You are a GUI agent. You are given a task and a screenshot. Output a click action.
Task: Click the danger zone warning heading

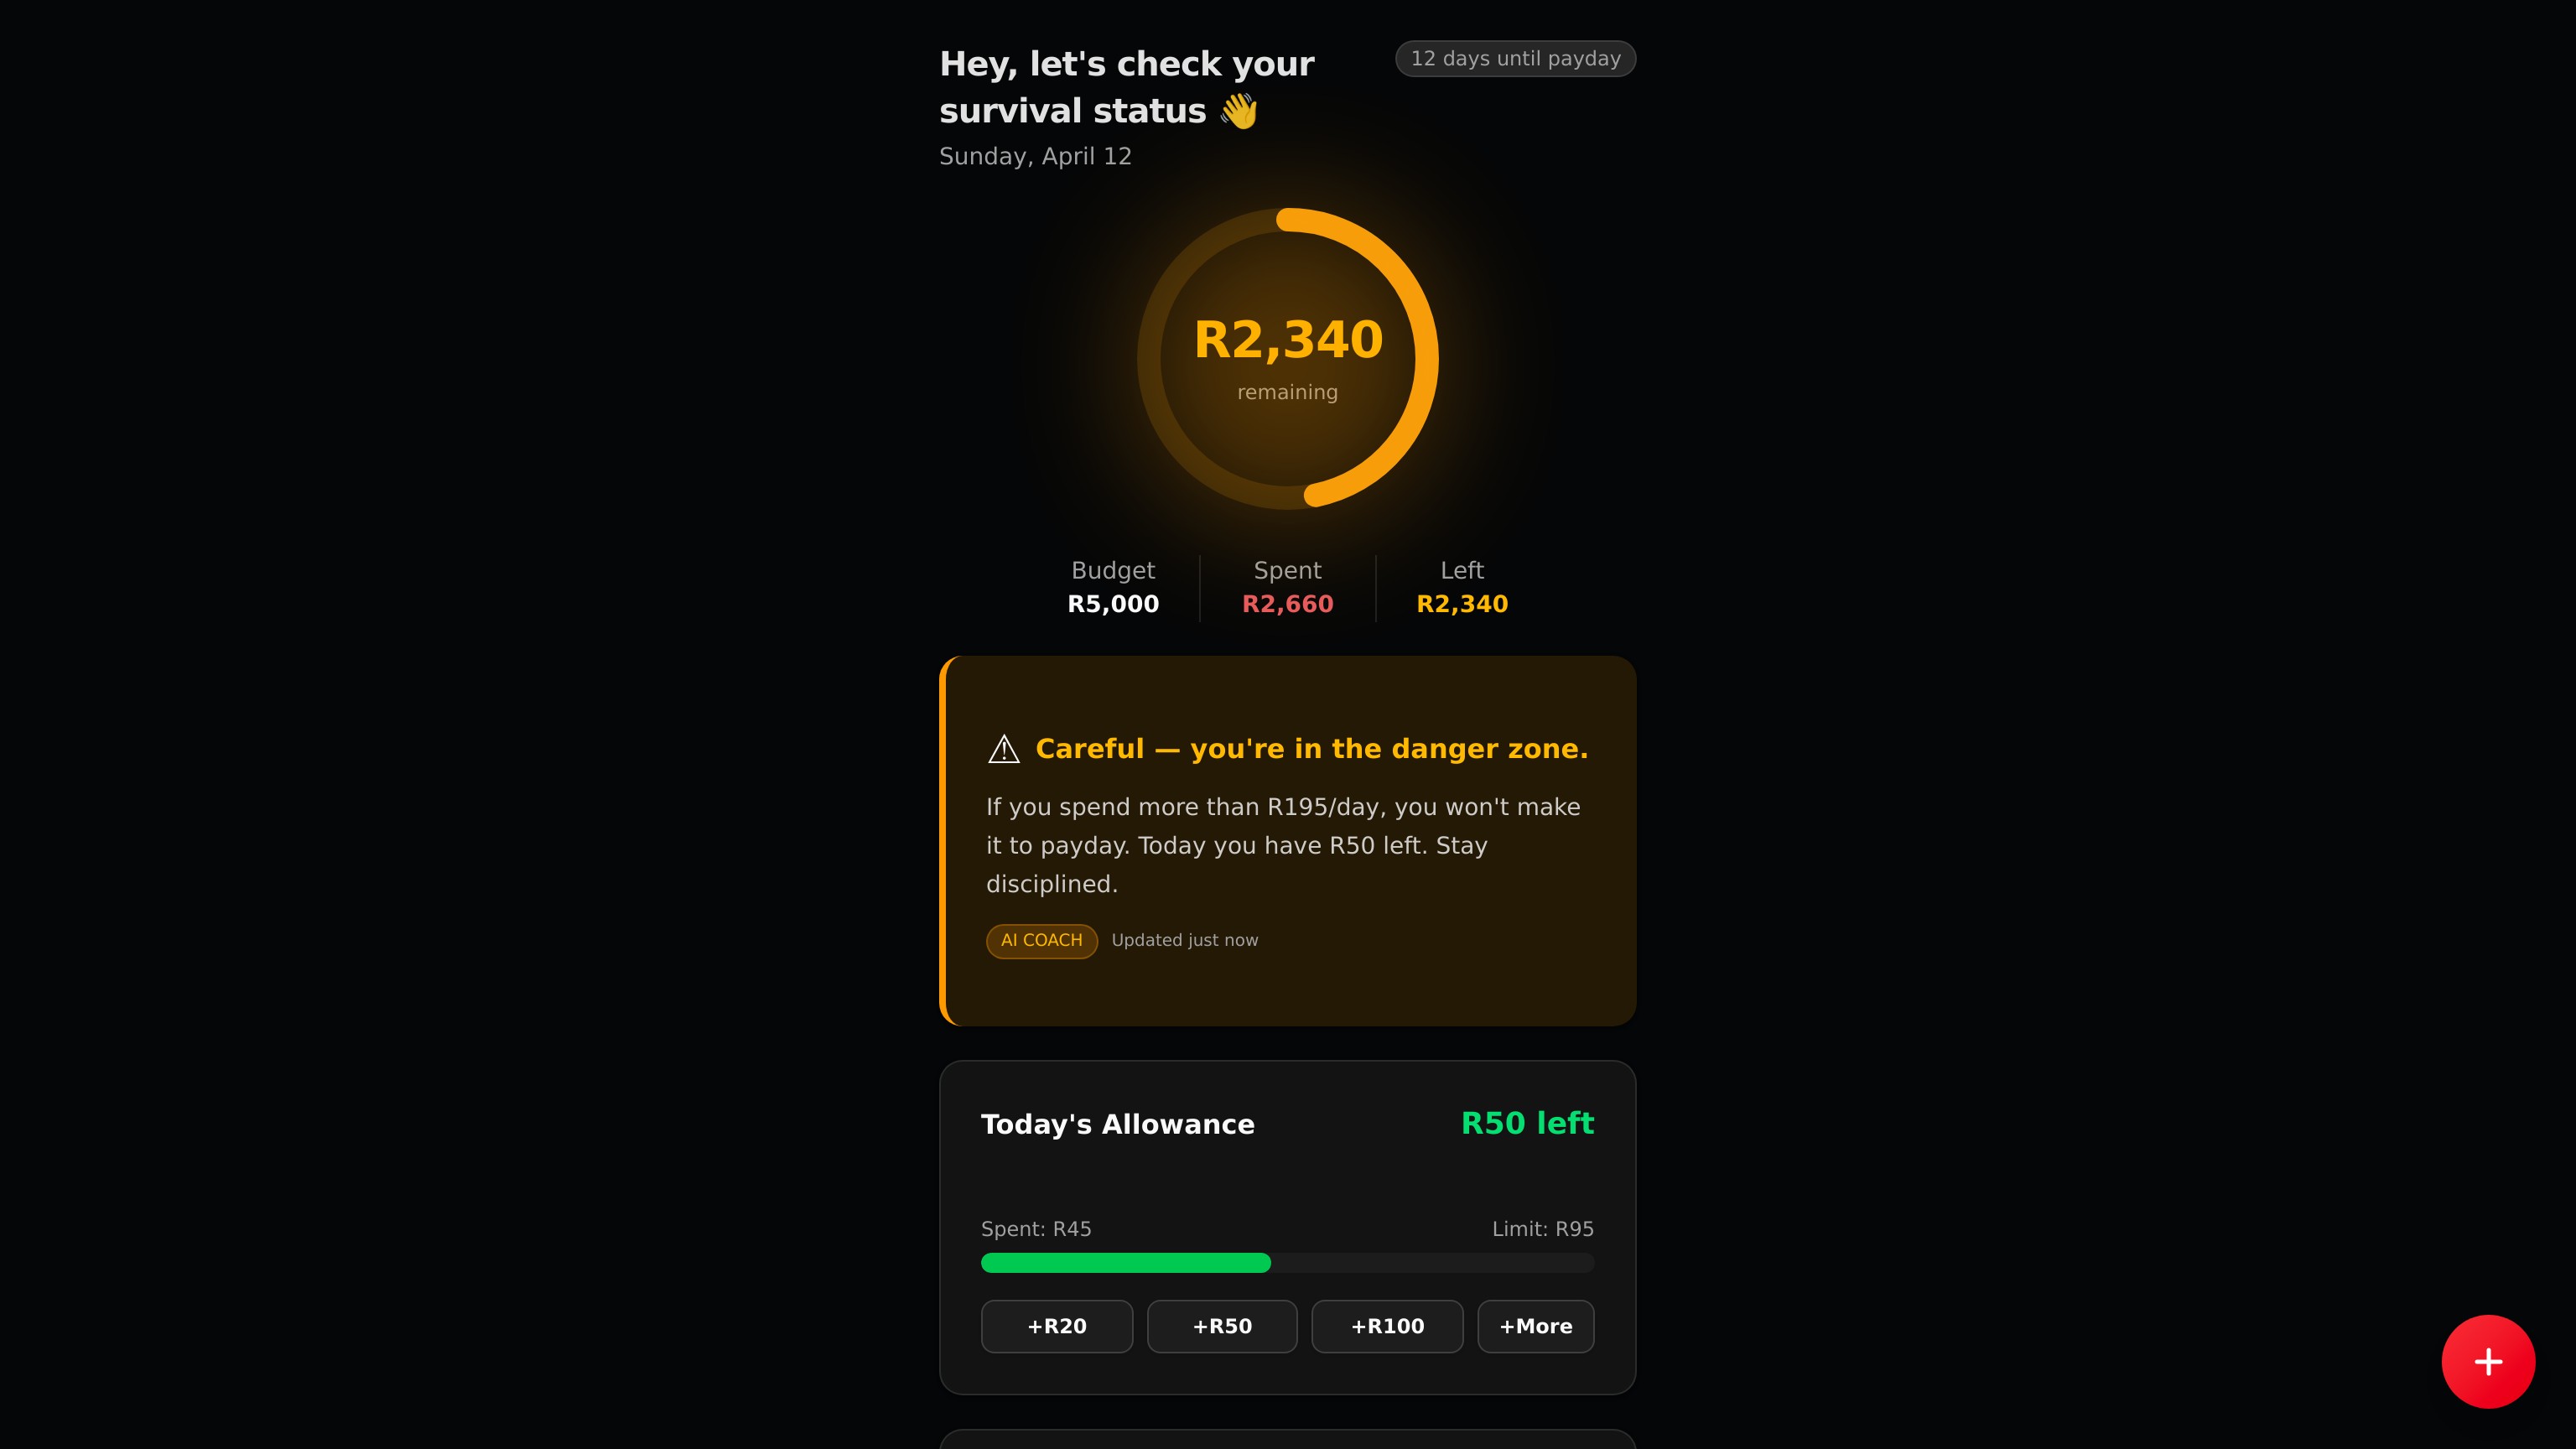tap(1311, 749)
